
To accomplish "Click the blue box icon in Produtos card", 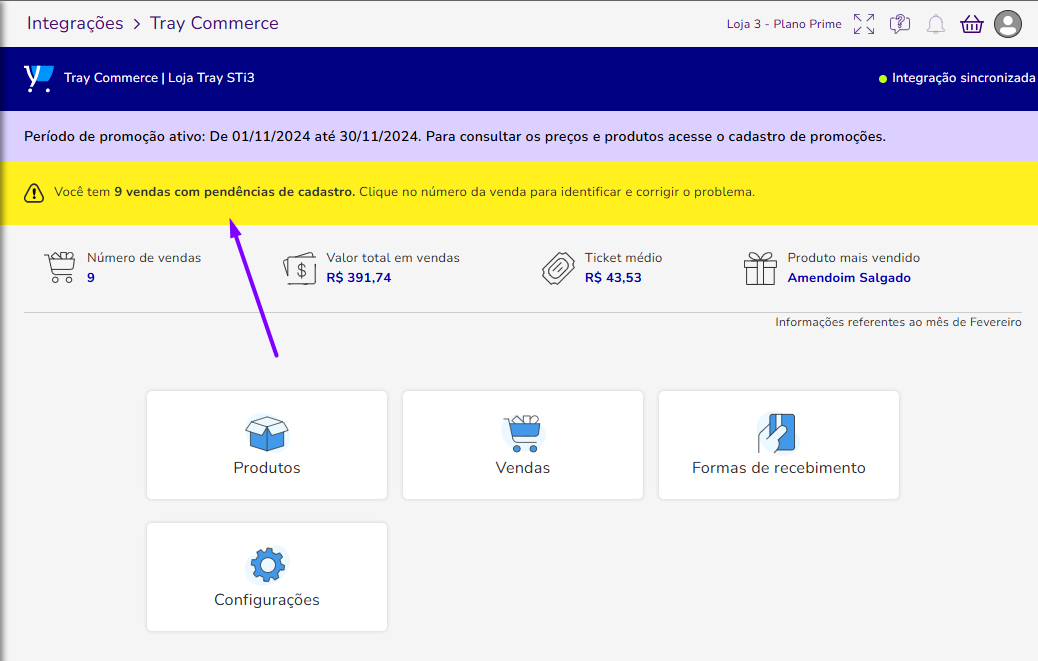I will (x=267, y=433).
